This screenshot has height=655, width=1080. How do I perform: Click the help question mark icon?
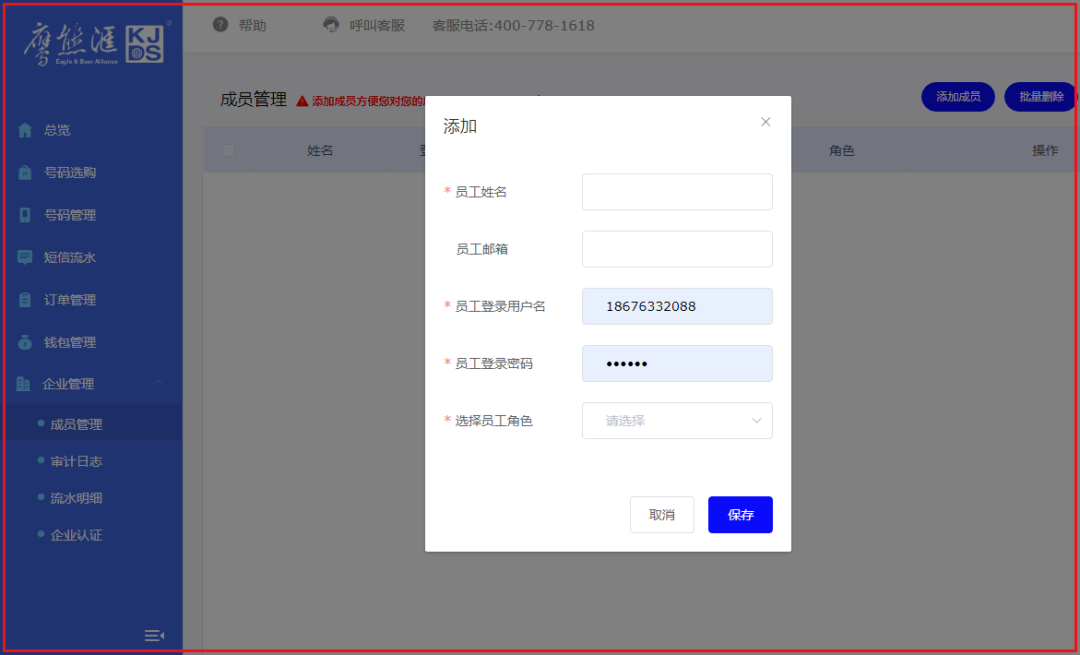[x=220, y=25]
